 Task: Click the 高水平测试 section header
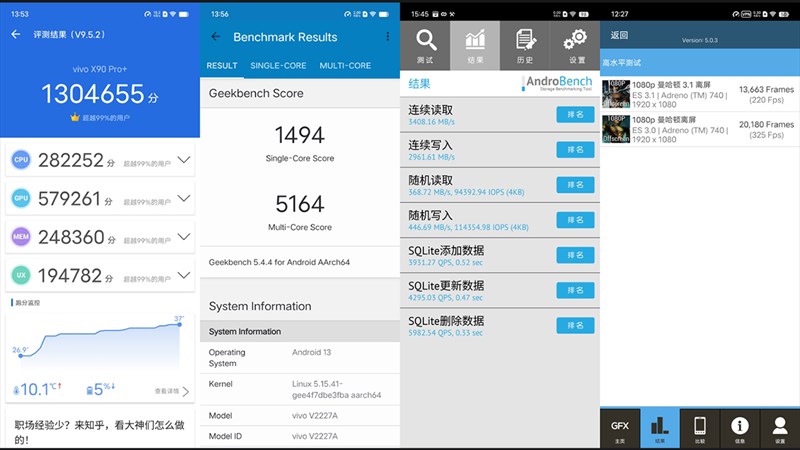[700, 63]
